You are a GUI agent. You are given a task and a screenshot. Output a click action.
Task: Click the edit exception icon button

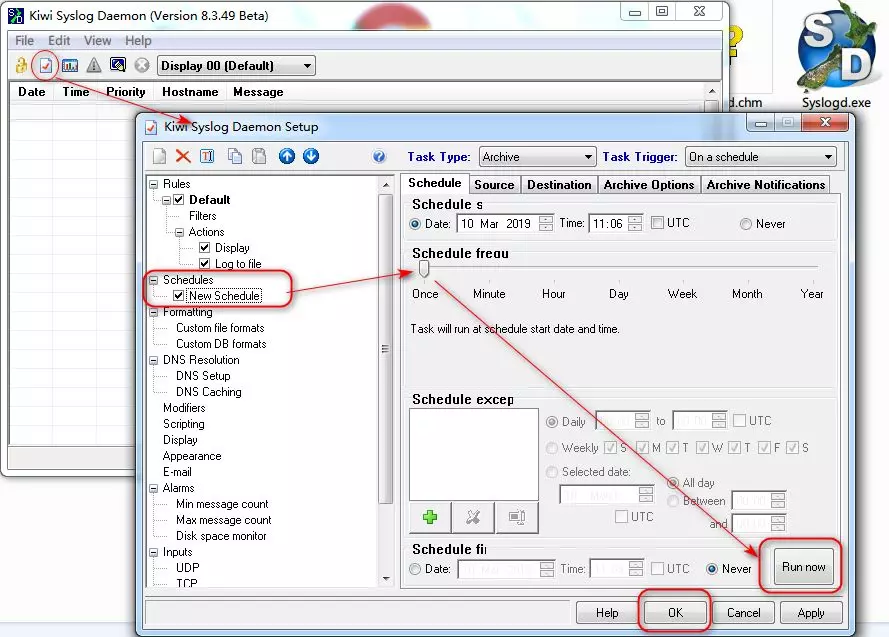517,517
